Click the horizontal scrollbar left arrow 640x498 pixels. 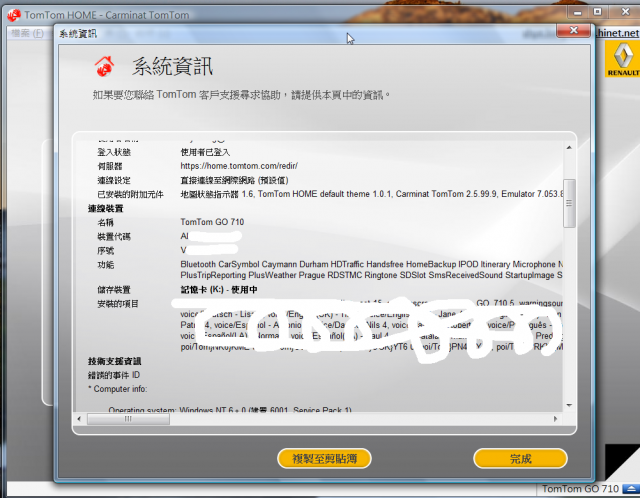click(79, 419)
